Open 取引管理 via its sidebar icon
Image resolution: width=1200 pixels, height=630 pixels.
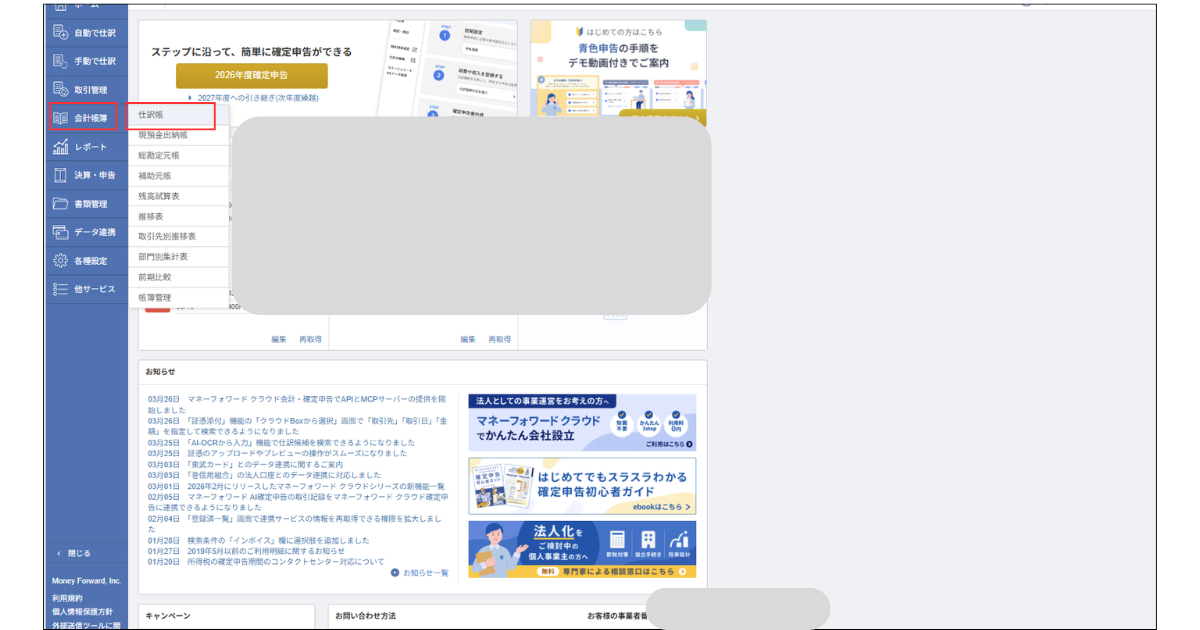[60, 90]
